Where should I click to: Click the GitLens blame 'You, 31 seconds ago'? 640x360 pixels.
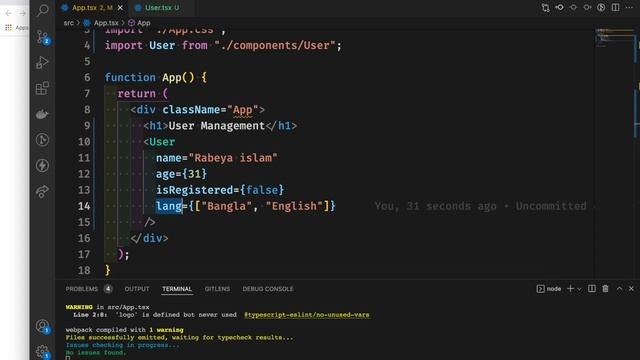point(435,206)
